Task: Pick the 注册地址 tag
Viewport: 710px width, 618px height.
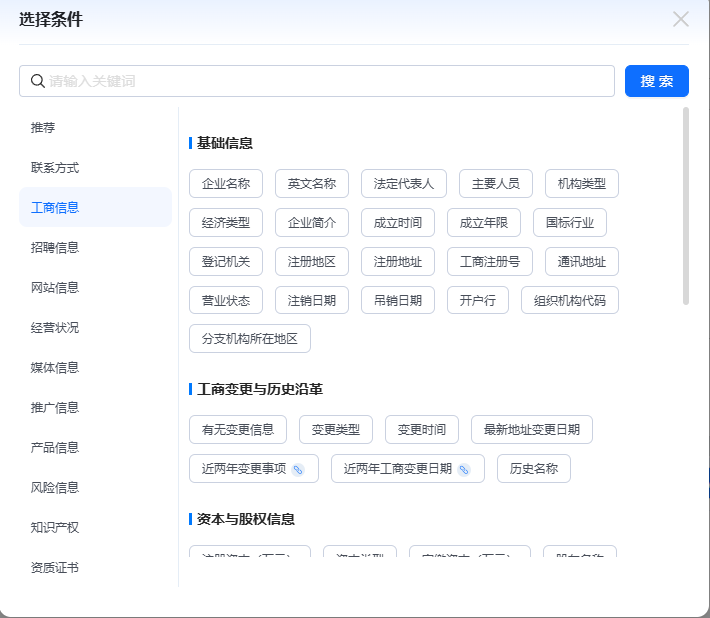Action: pos(398,261)
